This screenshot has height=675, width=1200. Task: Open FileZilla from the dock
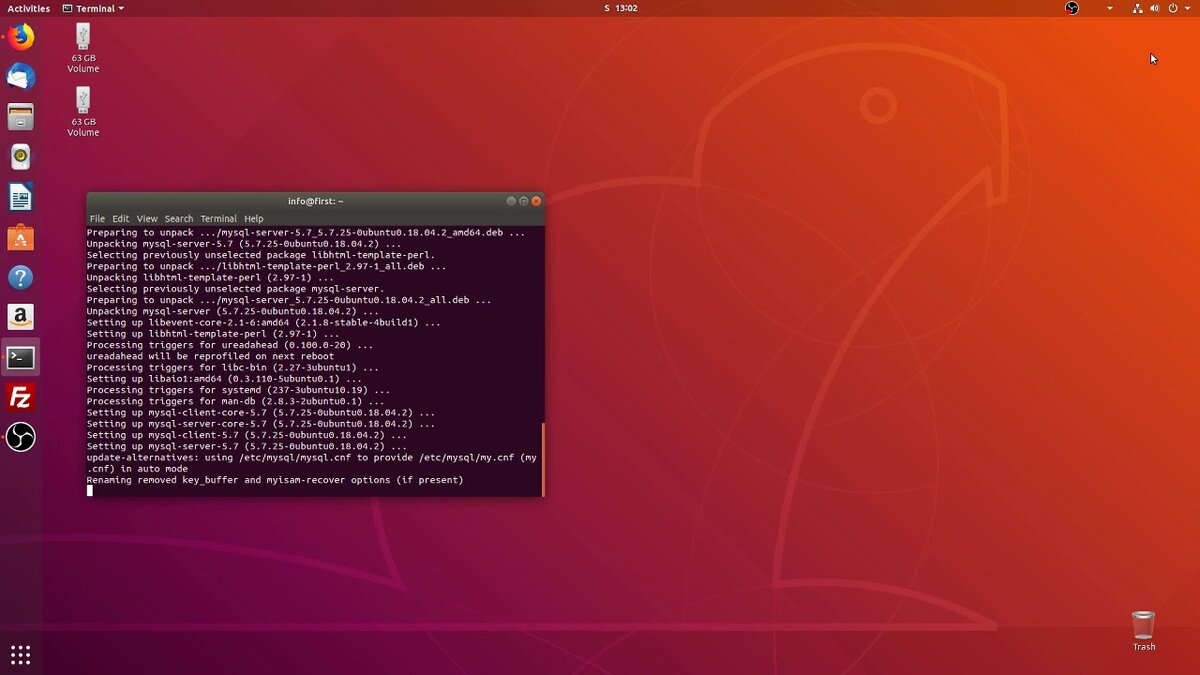[x=21, y=397]
